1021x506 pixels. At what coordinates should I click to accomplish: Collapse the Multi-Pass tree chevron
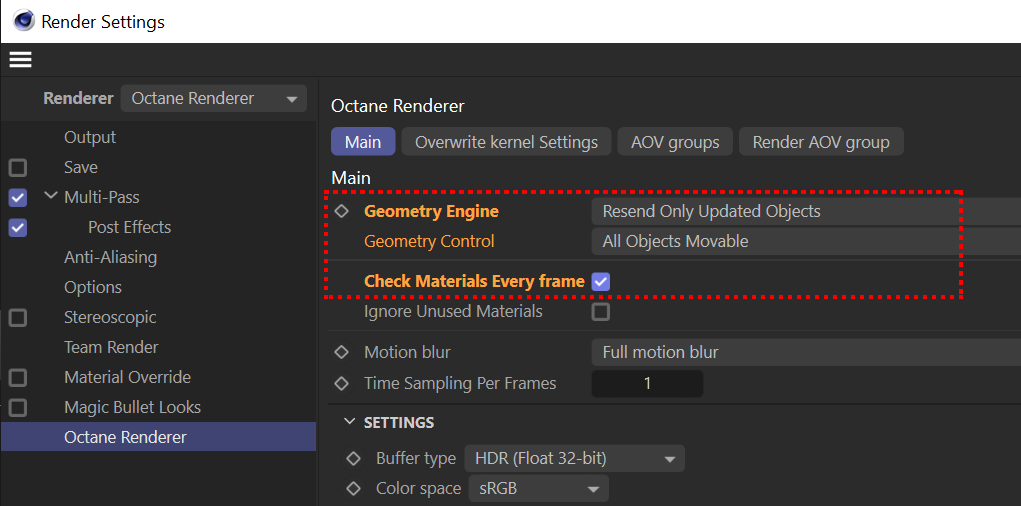point(51,196)
